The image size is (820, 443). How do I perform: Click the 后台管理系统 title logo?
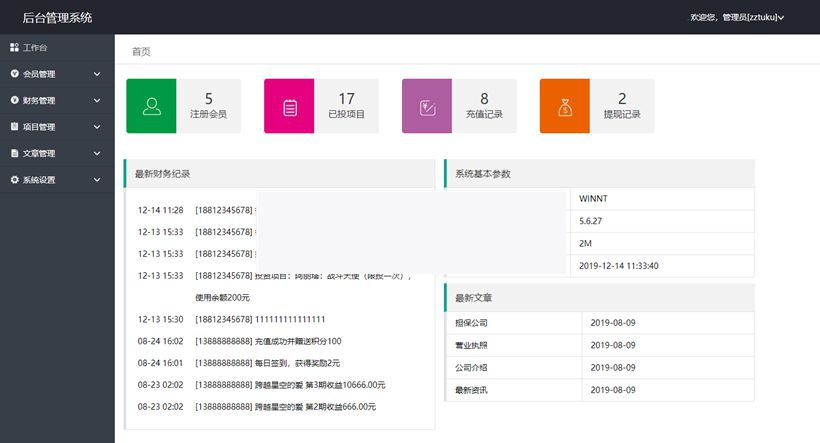point(57,17)
